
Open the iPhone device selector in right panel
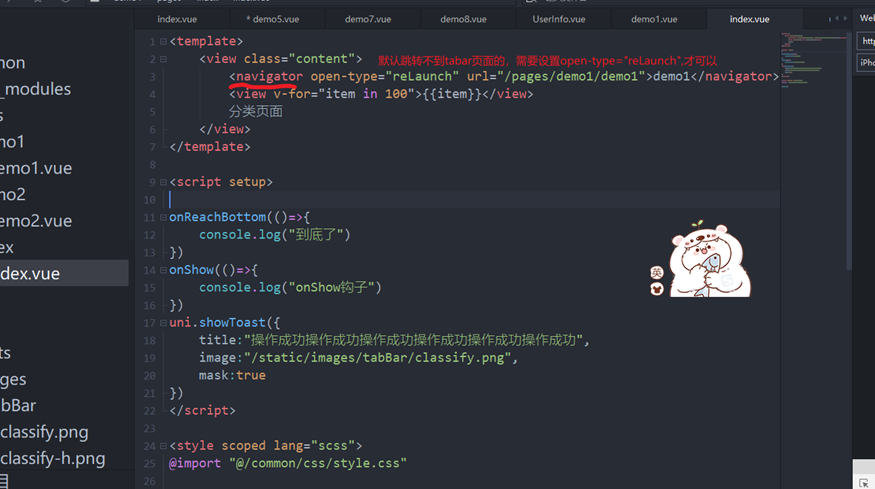(x=866, y=63)
